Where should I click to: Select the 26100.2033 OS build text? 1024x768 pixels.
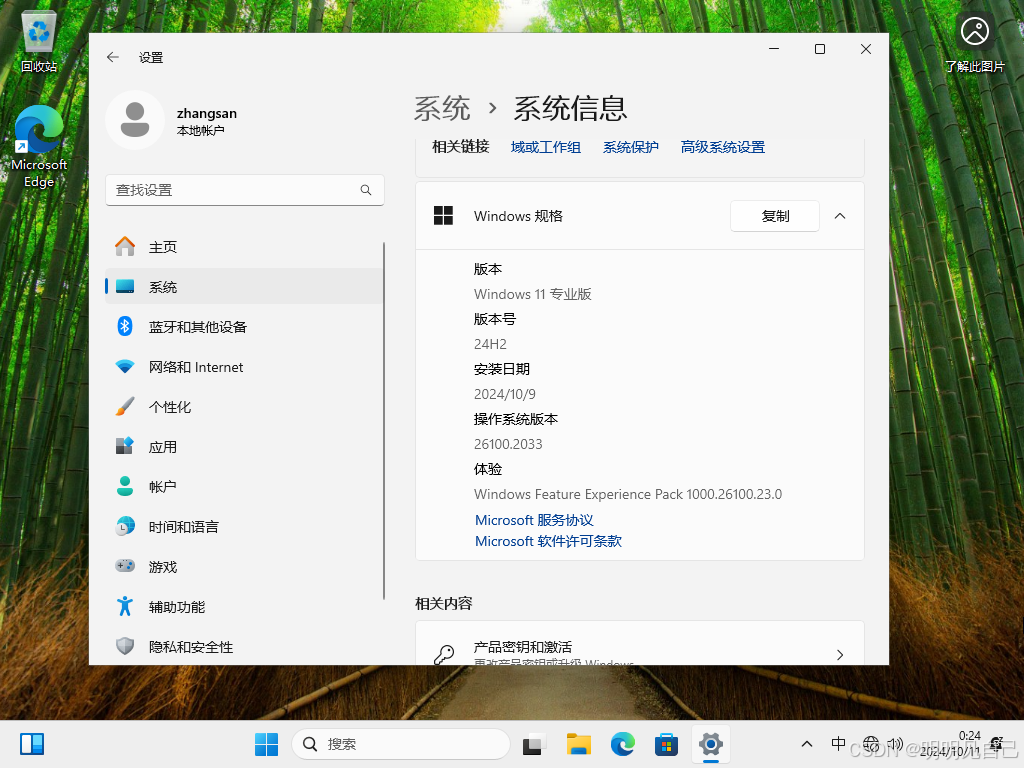click(x=508, y=444)
